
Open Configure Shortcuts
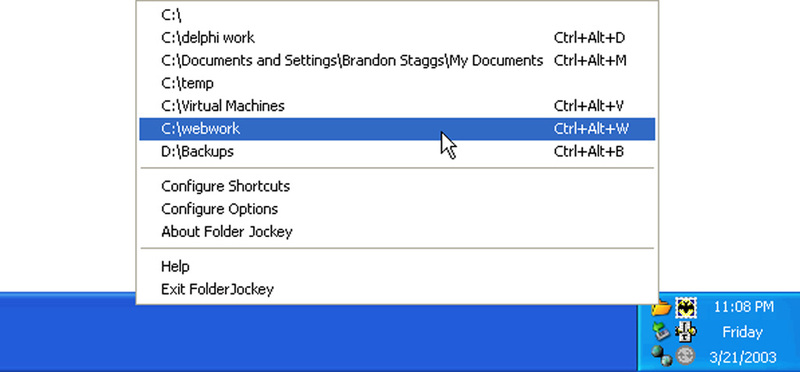(x=397, y=186)
